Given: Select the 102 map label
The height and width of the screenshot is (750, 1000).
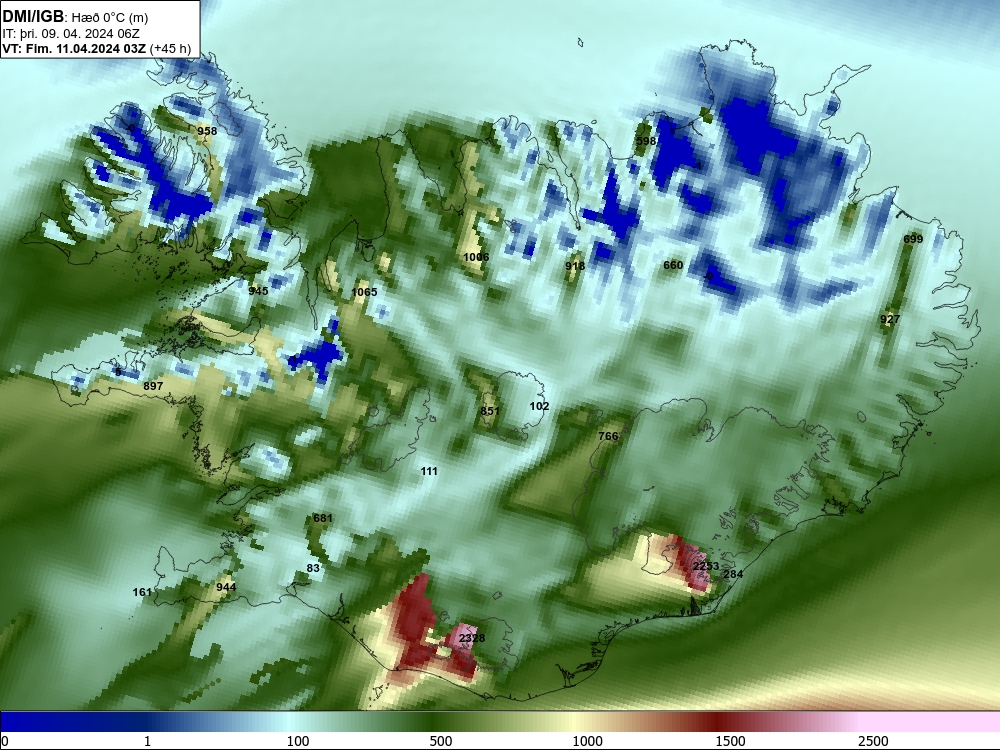Looking at the screenshot, I should (x=539, y=406).
